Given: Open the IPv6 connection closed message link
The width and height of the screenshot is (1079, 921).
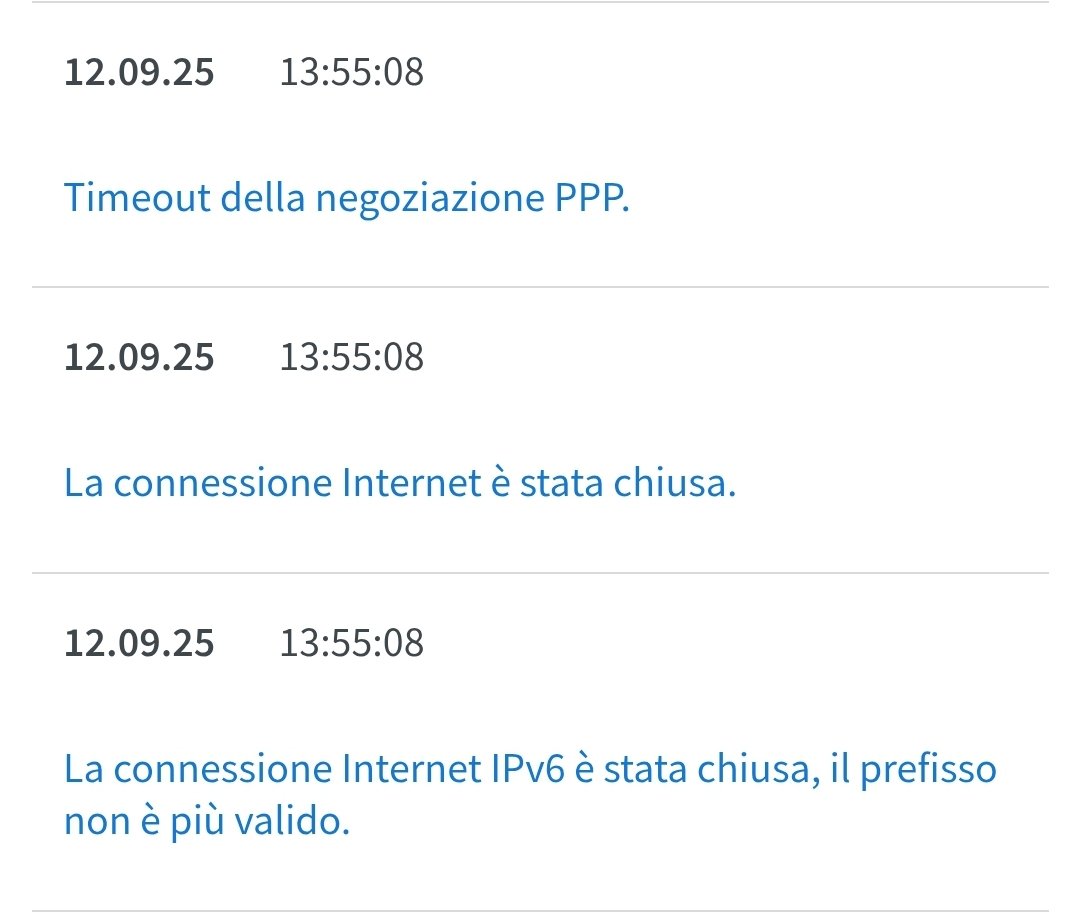Looking at the screenshot, I should click(530, 769).
